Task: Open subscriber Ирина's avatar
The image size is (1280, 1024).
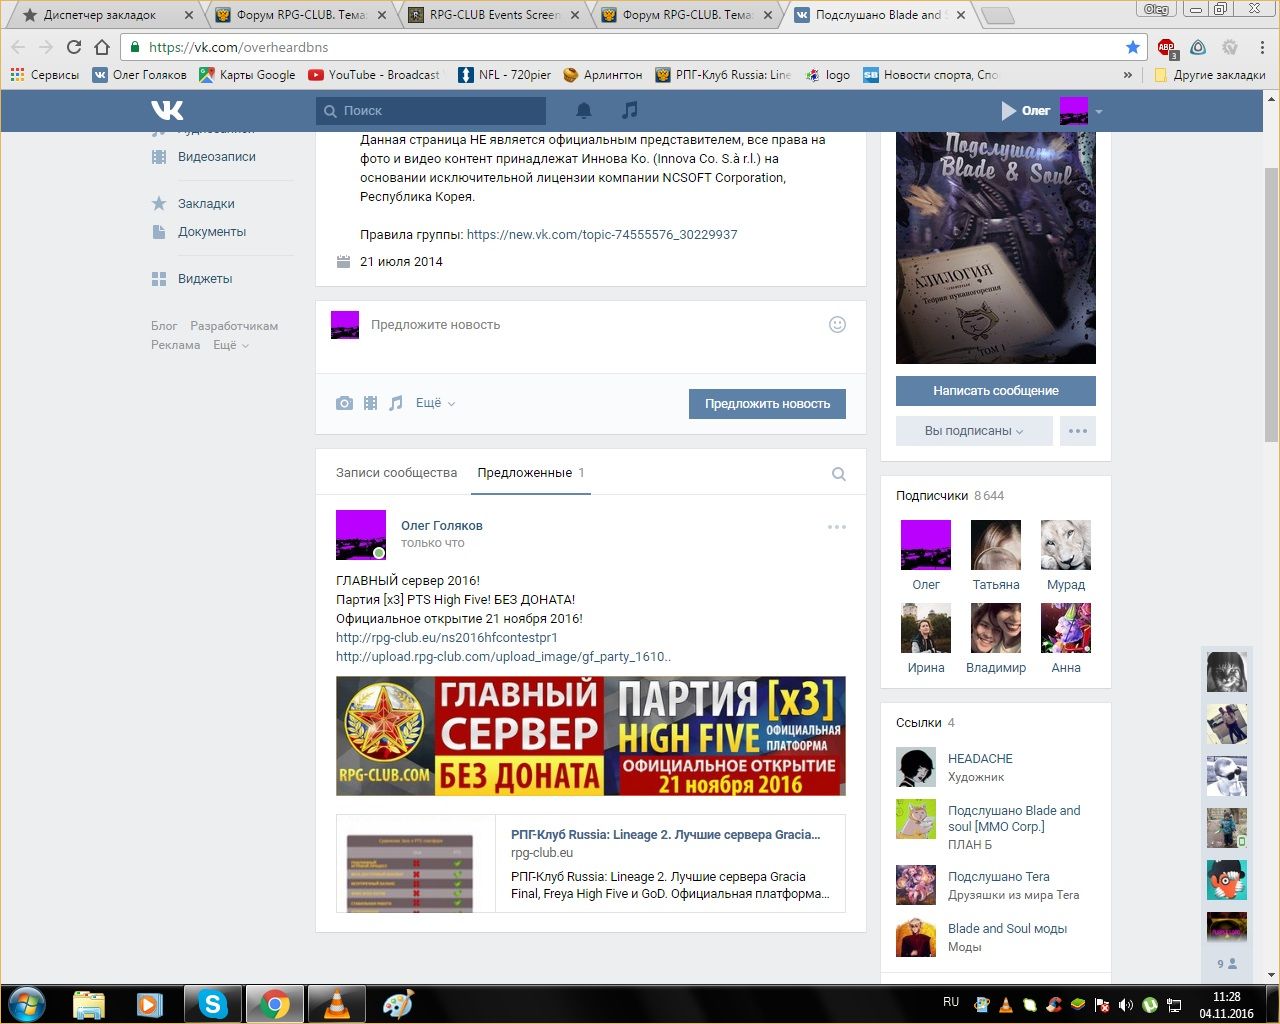Action: point(926,628)
